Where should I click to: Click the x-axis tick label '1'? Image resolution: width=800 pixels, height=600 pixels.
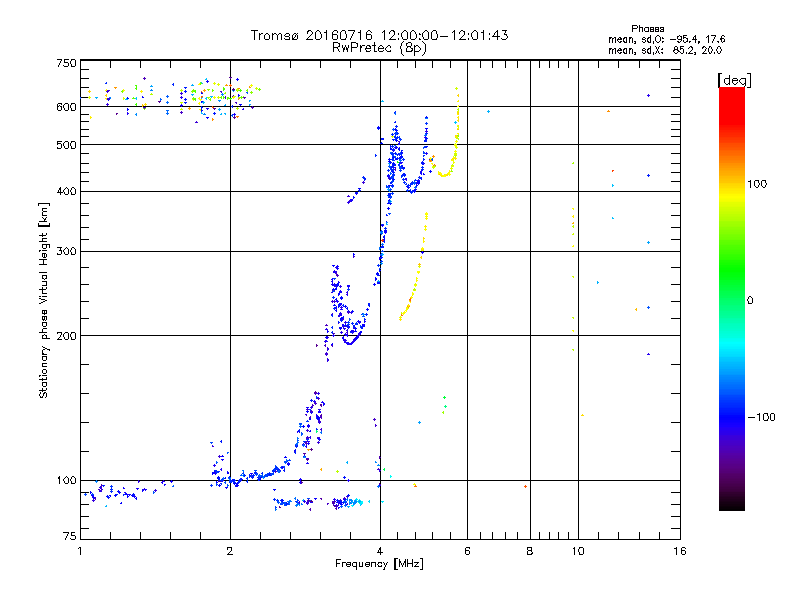pos(80,551)
